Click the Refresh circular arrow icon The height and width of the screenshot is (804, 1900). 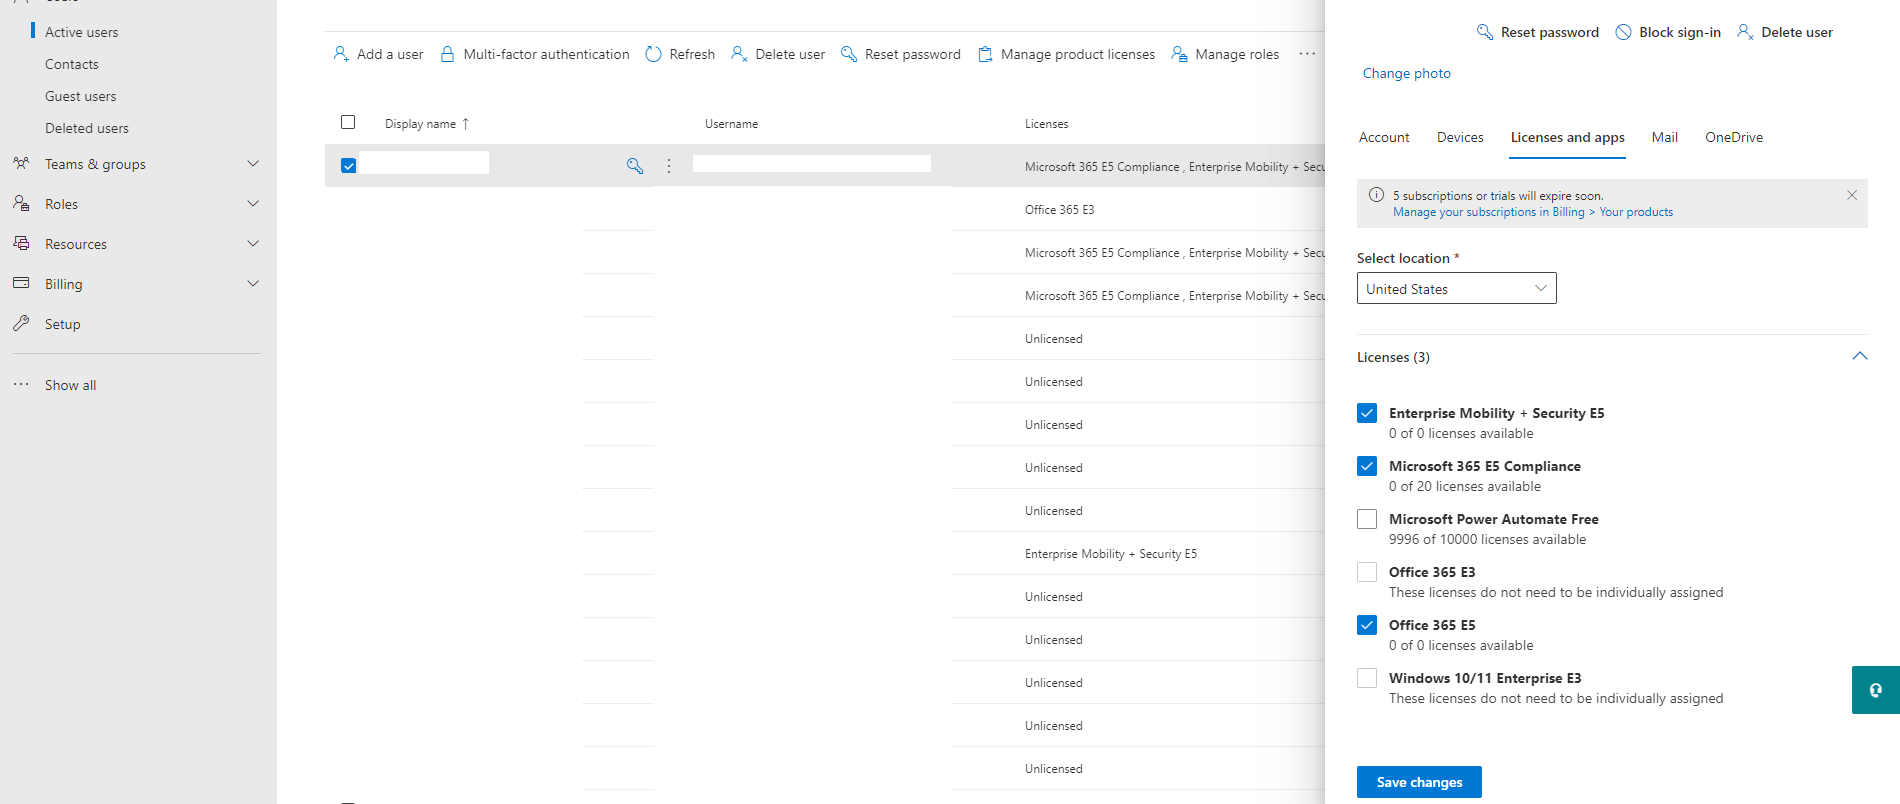(653, 54)
